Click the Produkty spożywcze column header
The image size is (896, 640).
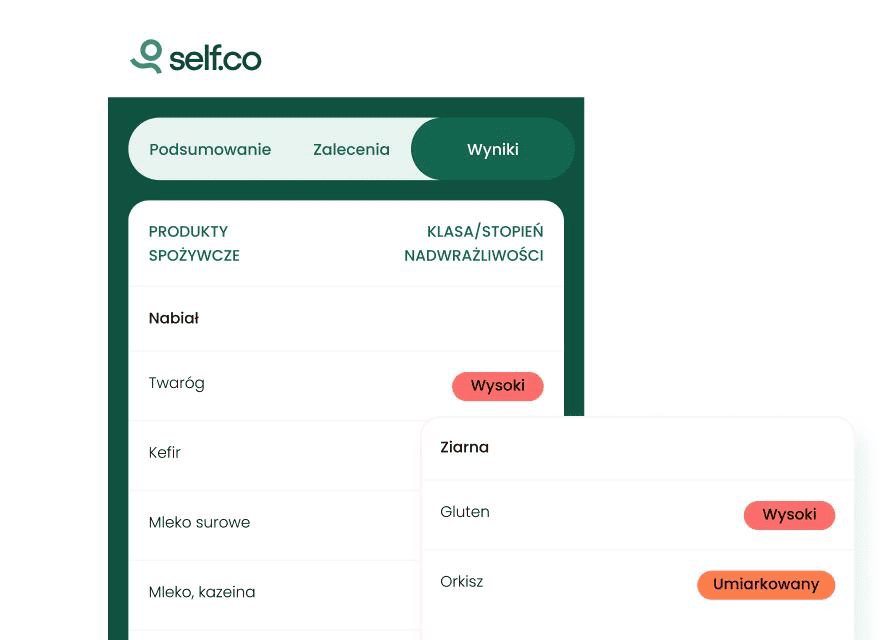[194, 243]
